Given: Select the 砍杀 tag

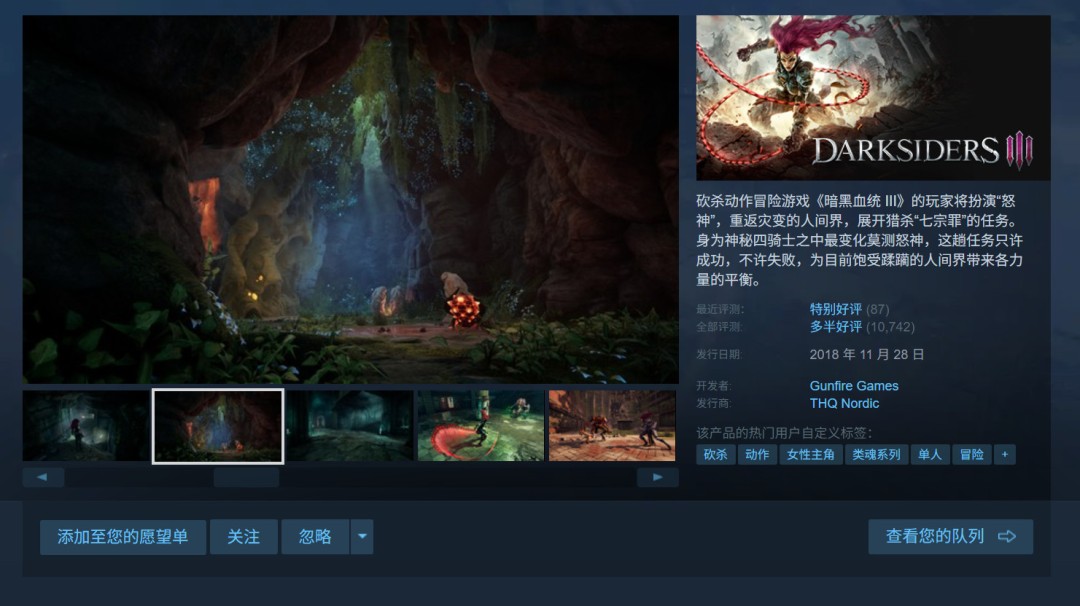Looking at the screenshot, I should pos(716,454).
